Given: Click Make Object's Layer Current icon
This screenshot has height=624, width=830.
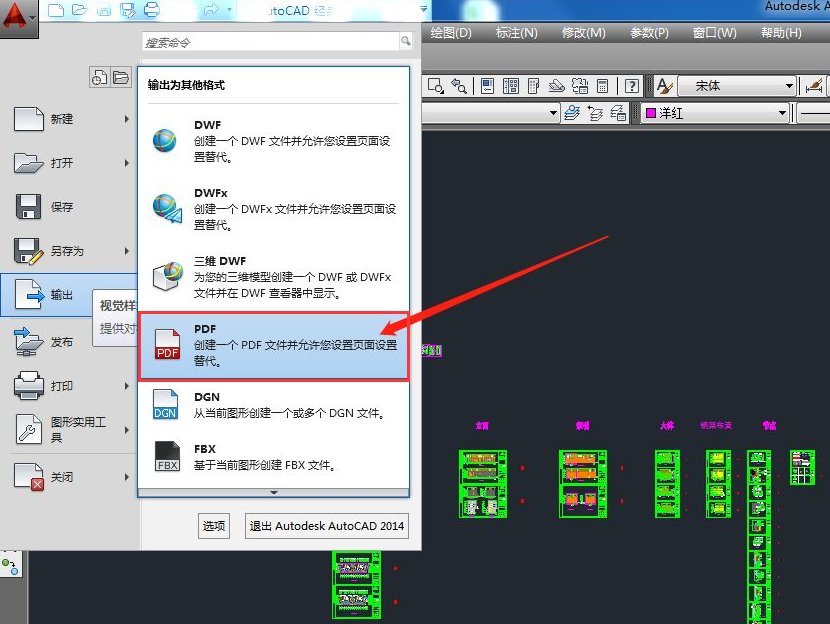Looking at the screenshot, I should point(572,113).
